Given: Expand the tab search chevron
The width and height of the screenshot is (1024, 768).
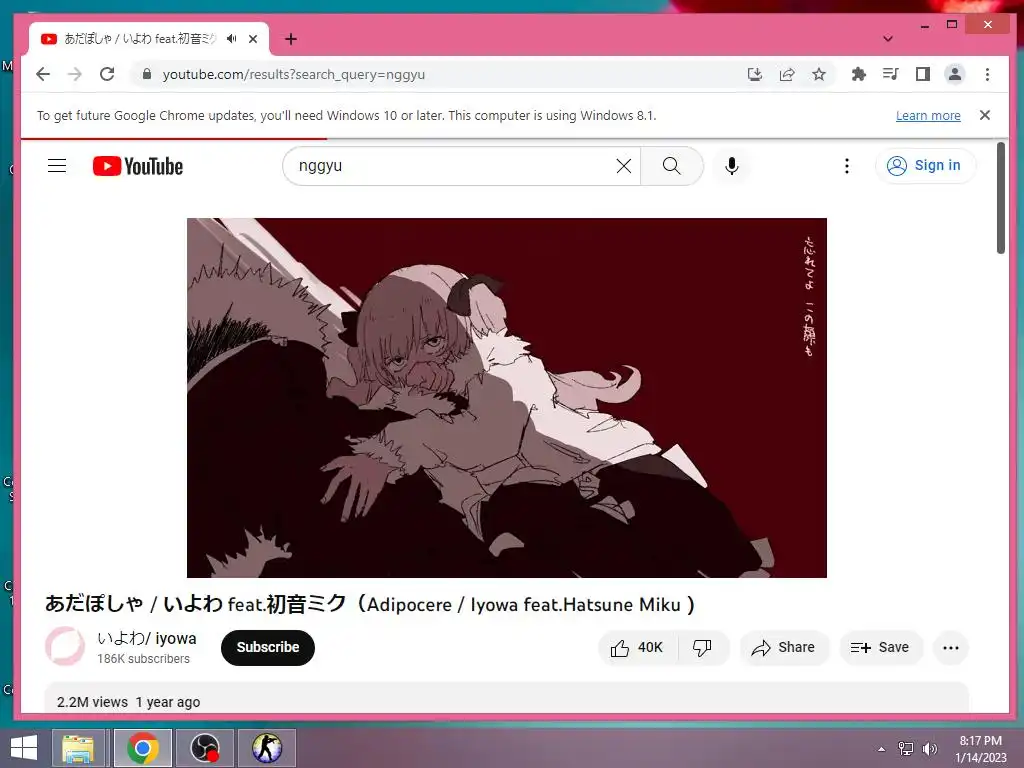Looking at the screenshot, I should 888,39.
